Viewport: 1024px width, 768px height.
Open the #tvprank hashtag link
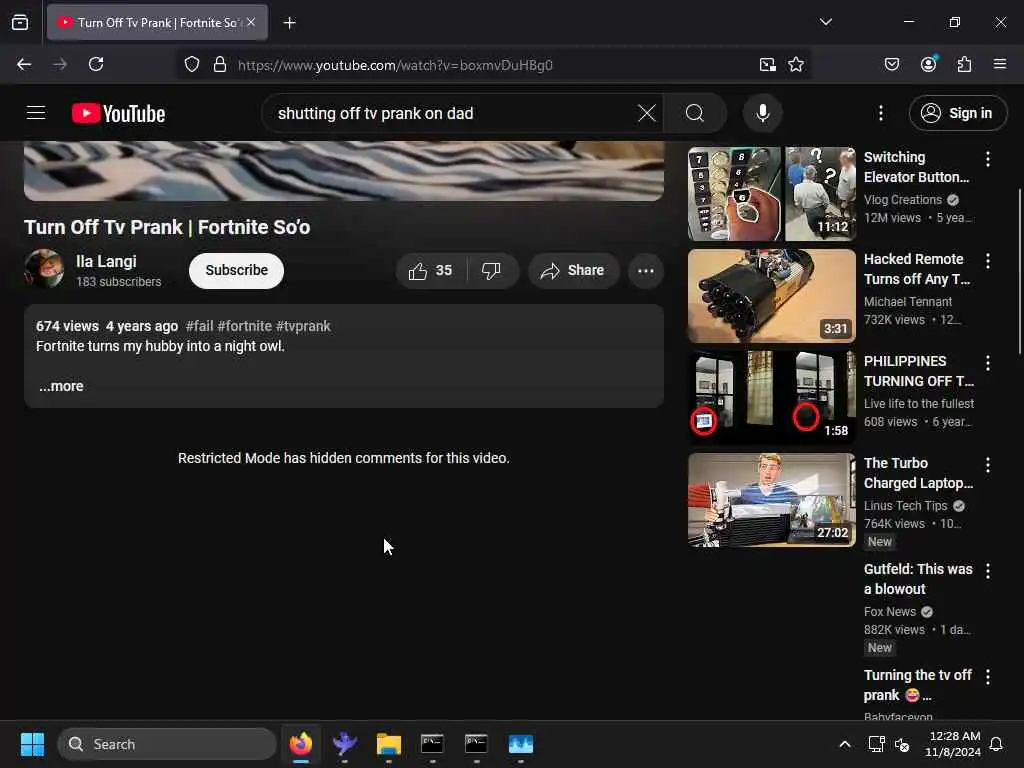click(303, 326)
